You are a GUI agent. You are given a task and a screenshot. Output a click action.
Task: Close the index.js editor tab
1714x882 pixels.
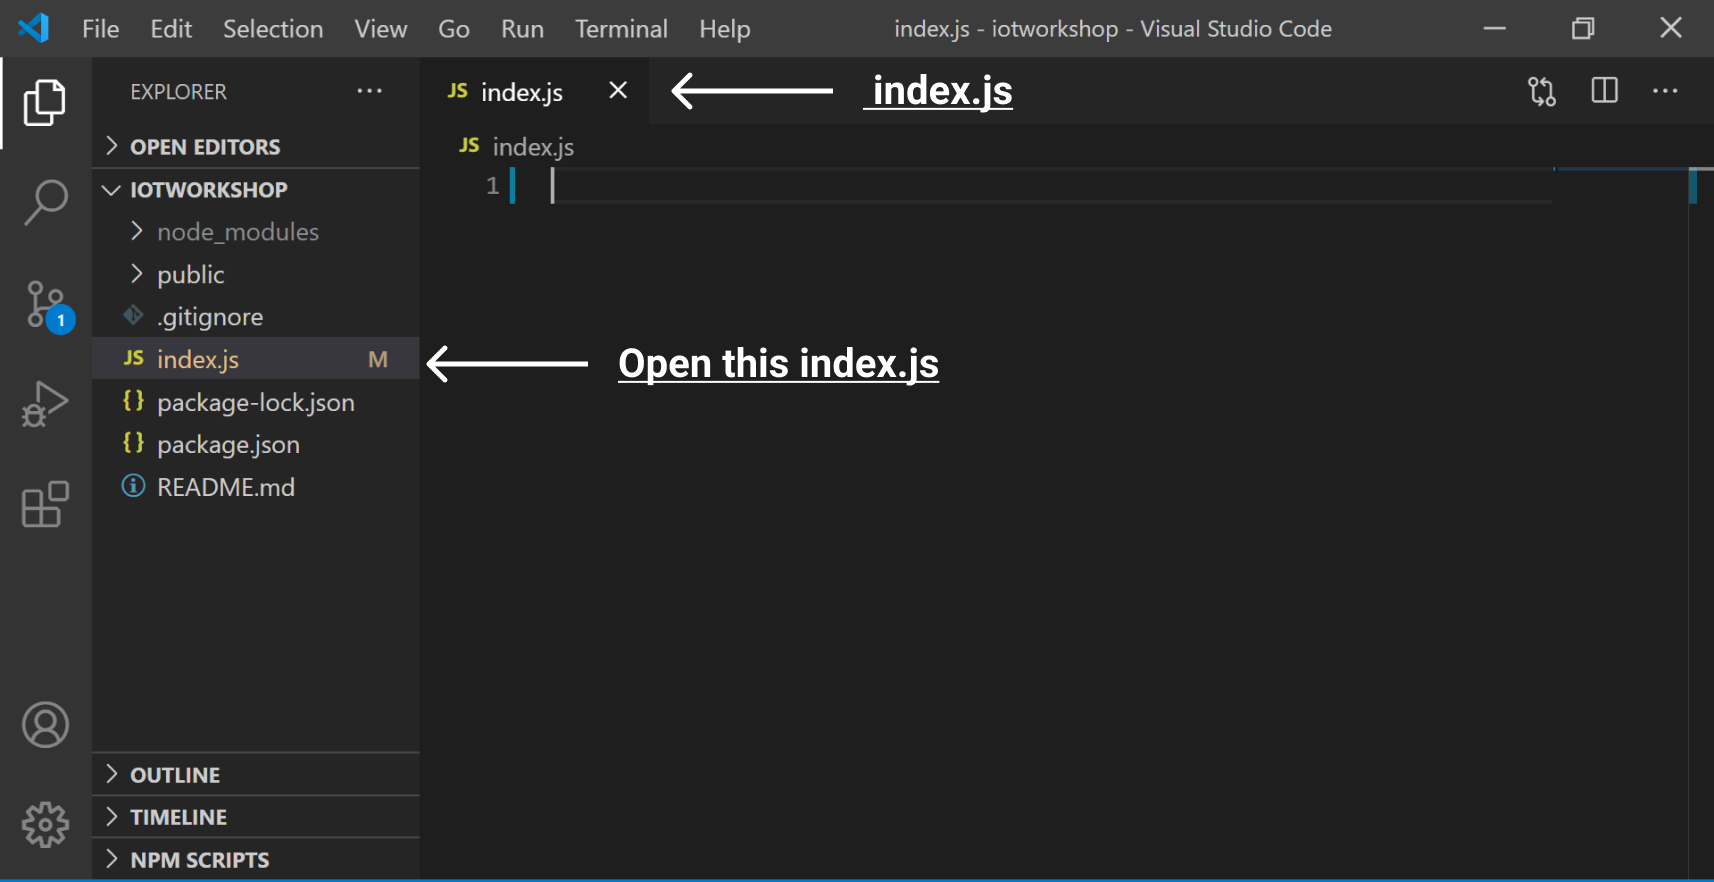(618, 90)
